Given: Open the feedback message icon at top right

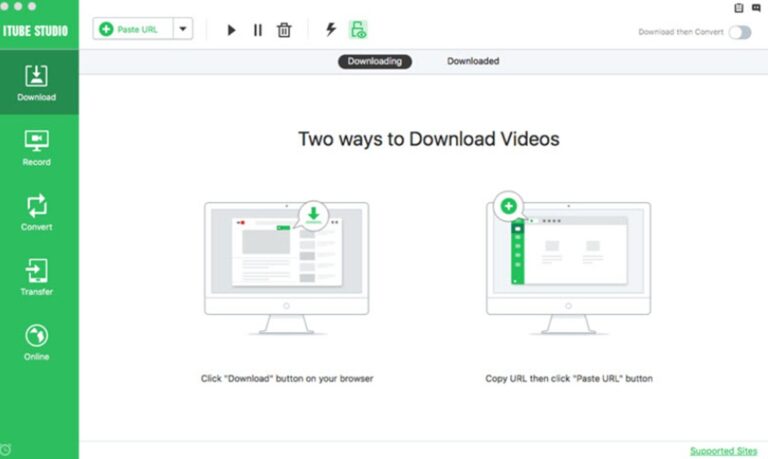Looking at the screenshot, I should click(x=756, y=7).
